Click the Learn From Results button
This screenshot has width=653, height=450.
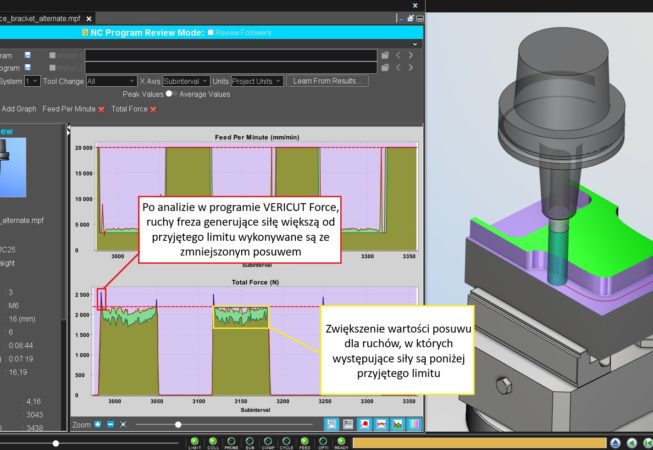[x=326, y=80]
